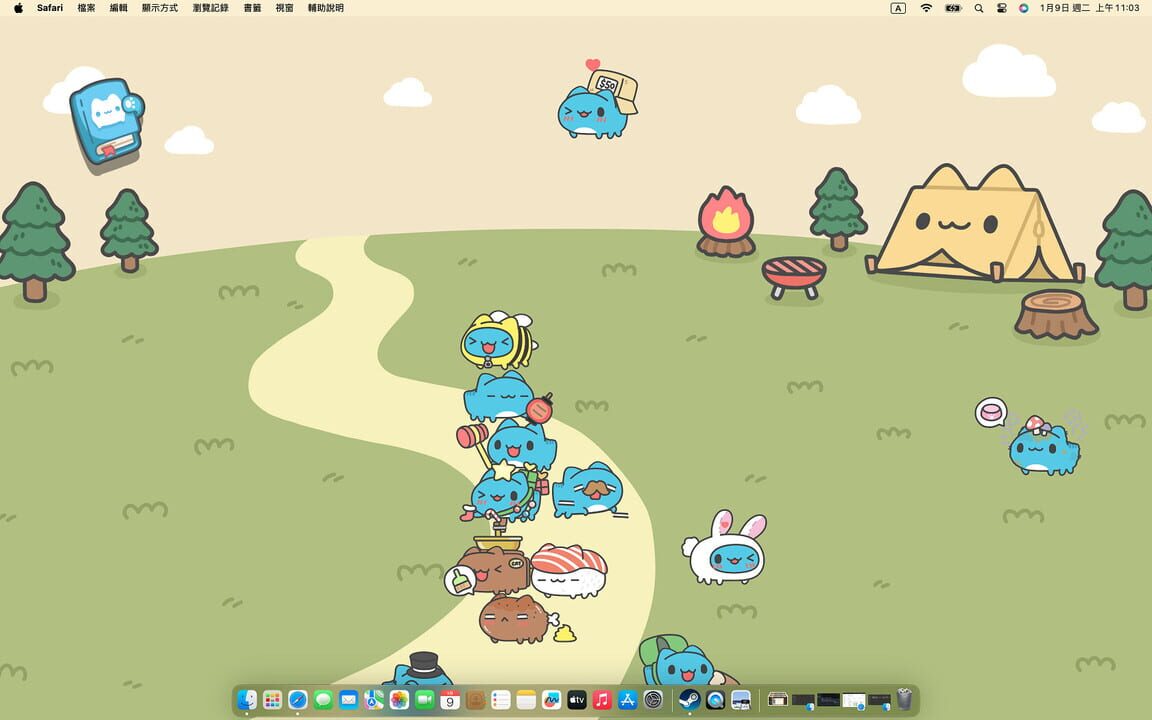1152x720 pixels.
Task: Launch the Mail app from the Dock
Action: click(347, 700)
